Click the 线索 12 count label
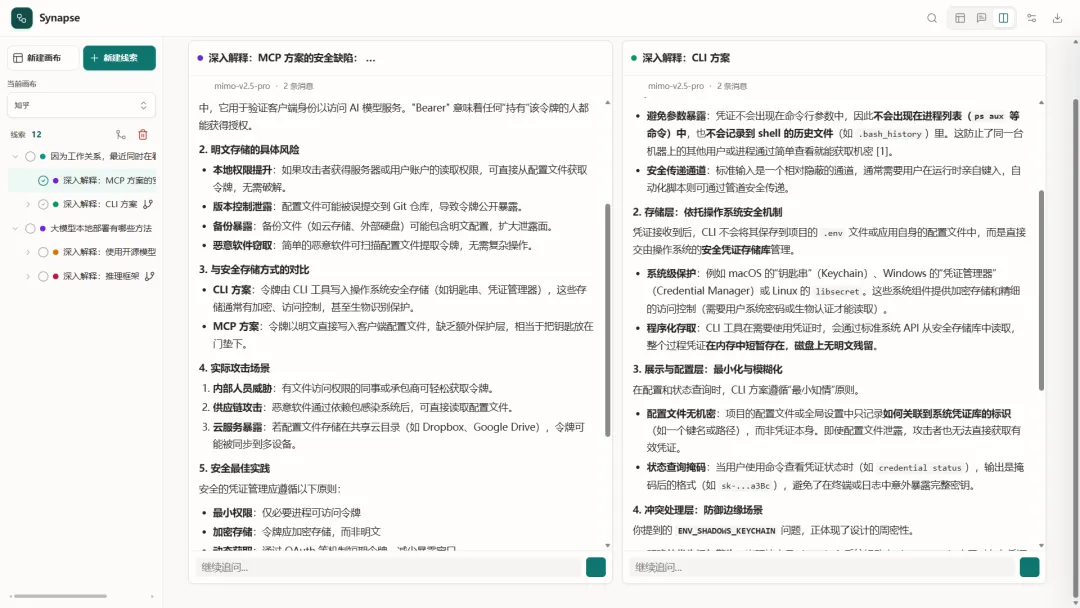 [x=26, y=135]
